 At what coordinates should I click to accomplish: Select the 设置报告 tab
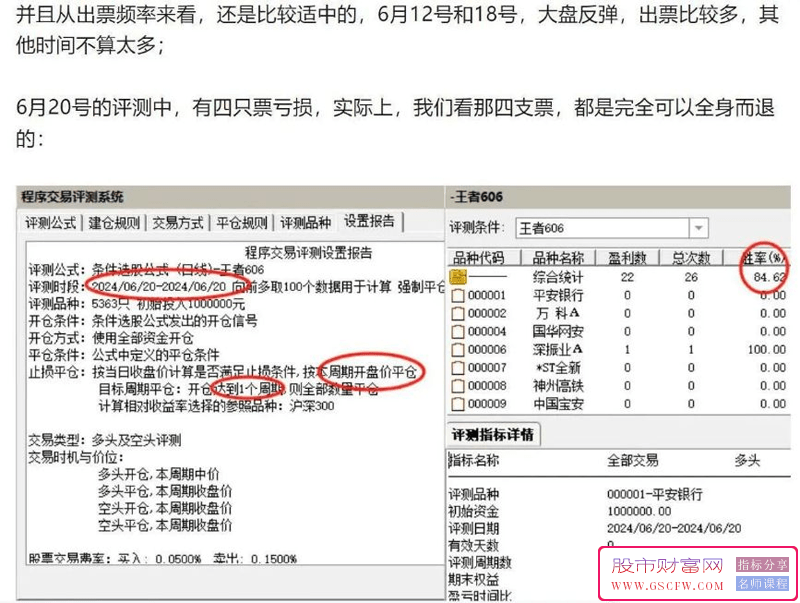pos(369,221)
